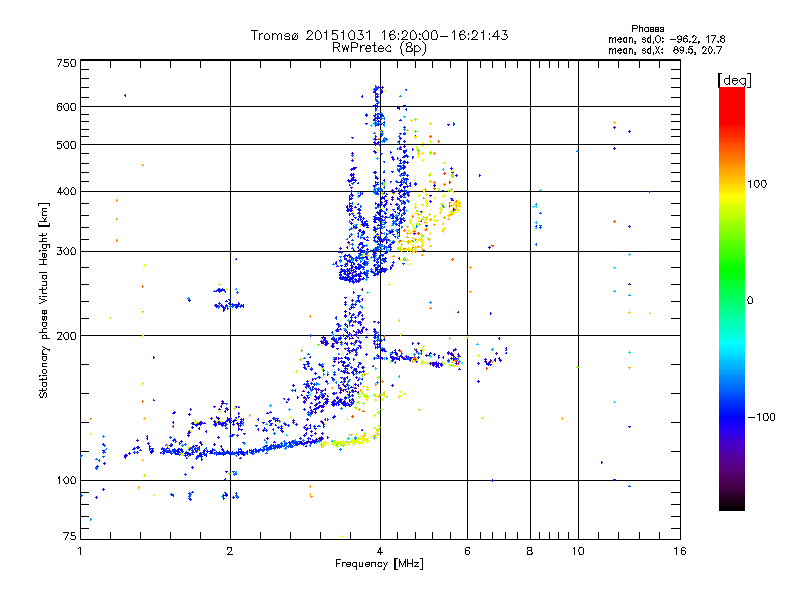Viewport: 800px width, 600px height.
Task: Click the 'Frequency [MHz]' axis label
Action: tap(379, 564)
